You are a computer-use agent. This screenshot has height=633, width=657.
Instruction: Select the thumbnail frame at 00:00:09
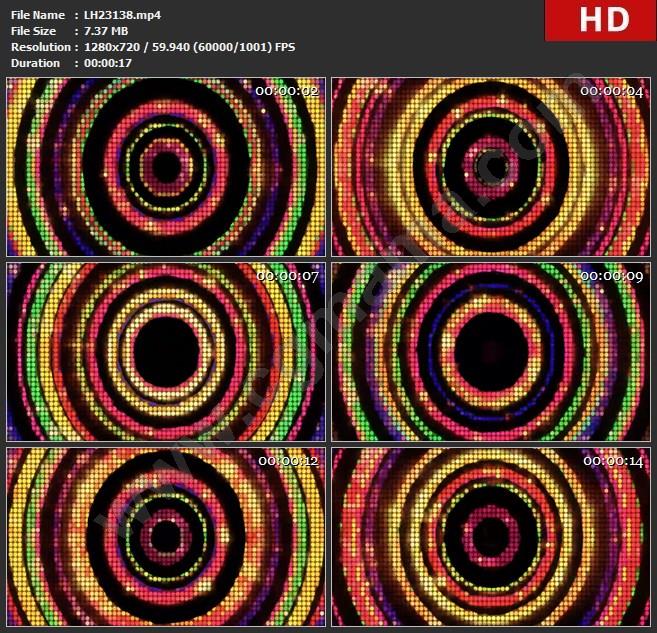491,351
